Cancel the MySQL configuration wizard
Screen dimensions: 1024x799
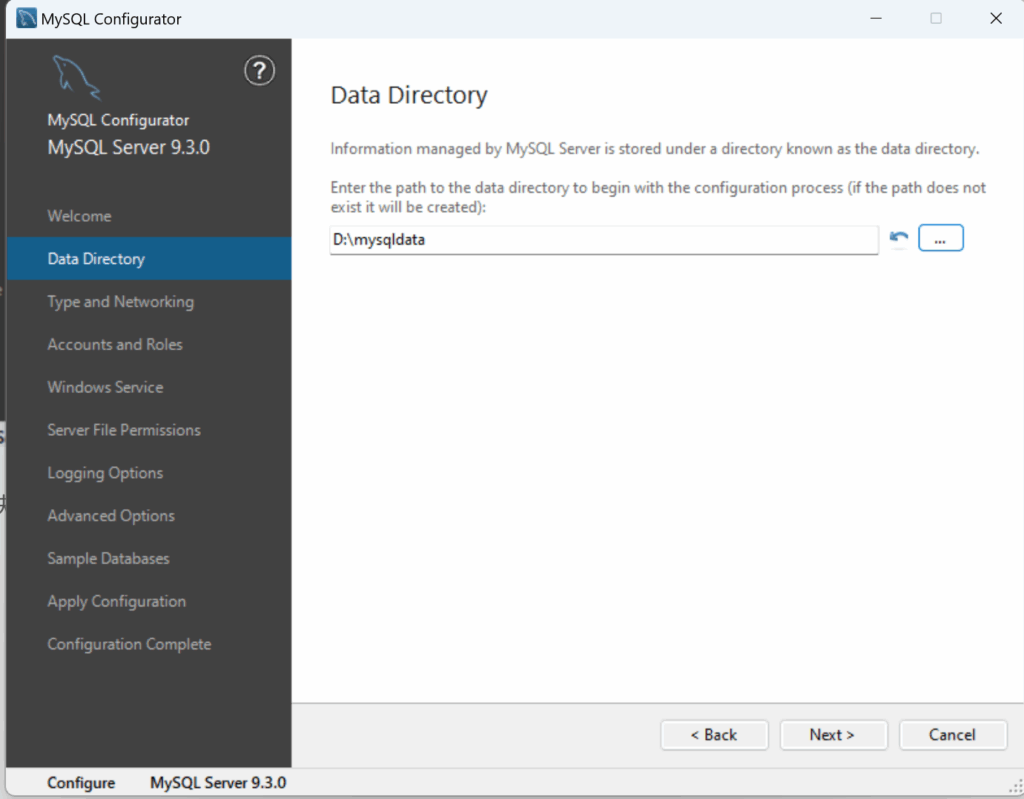point(952,735)
